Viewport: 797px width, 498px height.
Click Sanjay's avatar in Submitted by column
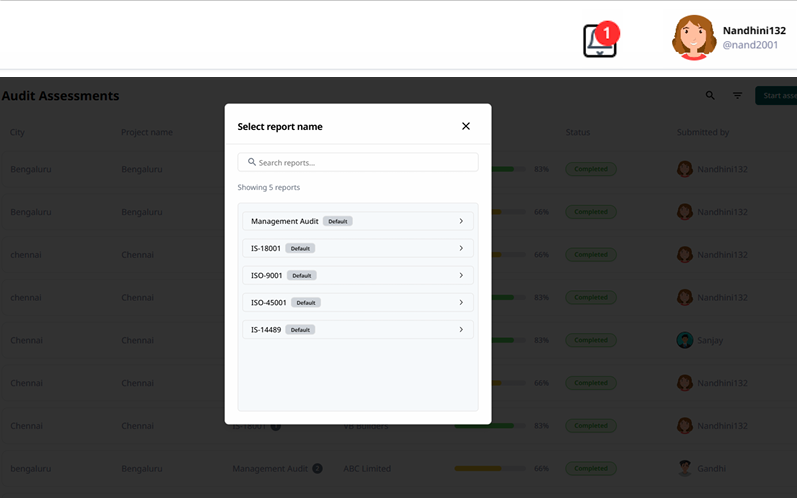pos(684,340)
